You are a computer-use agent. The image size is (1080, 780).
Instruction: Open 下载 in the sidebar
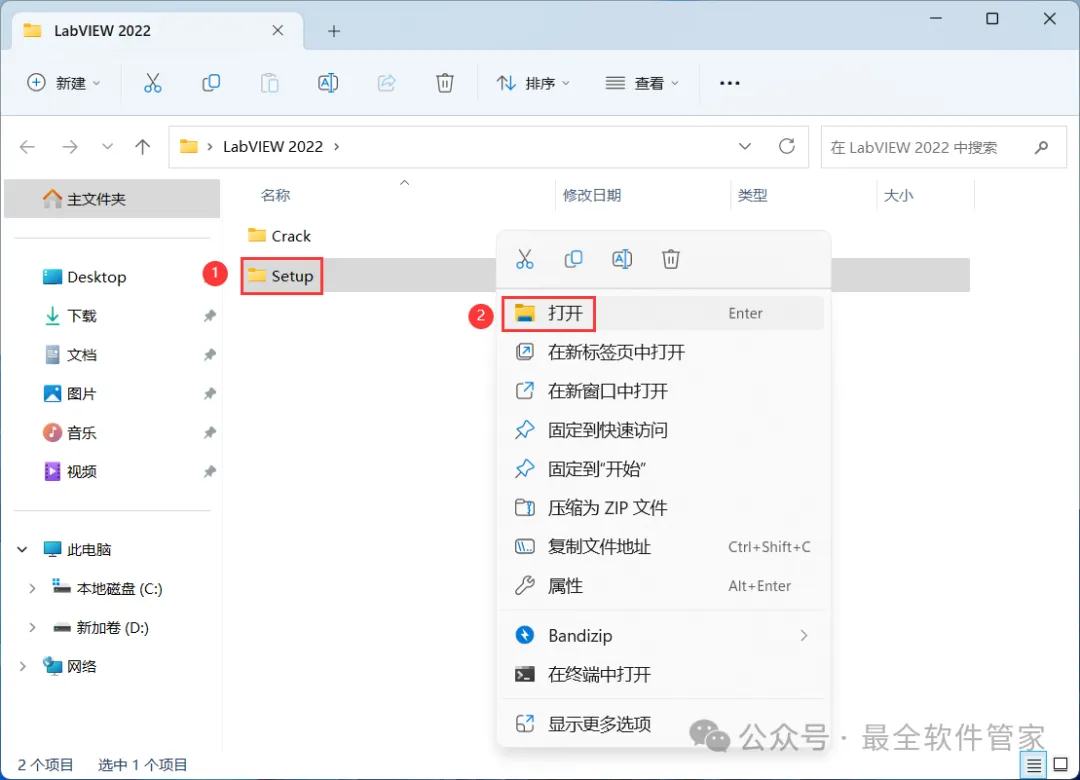(112, 316)
